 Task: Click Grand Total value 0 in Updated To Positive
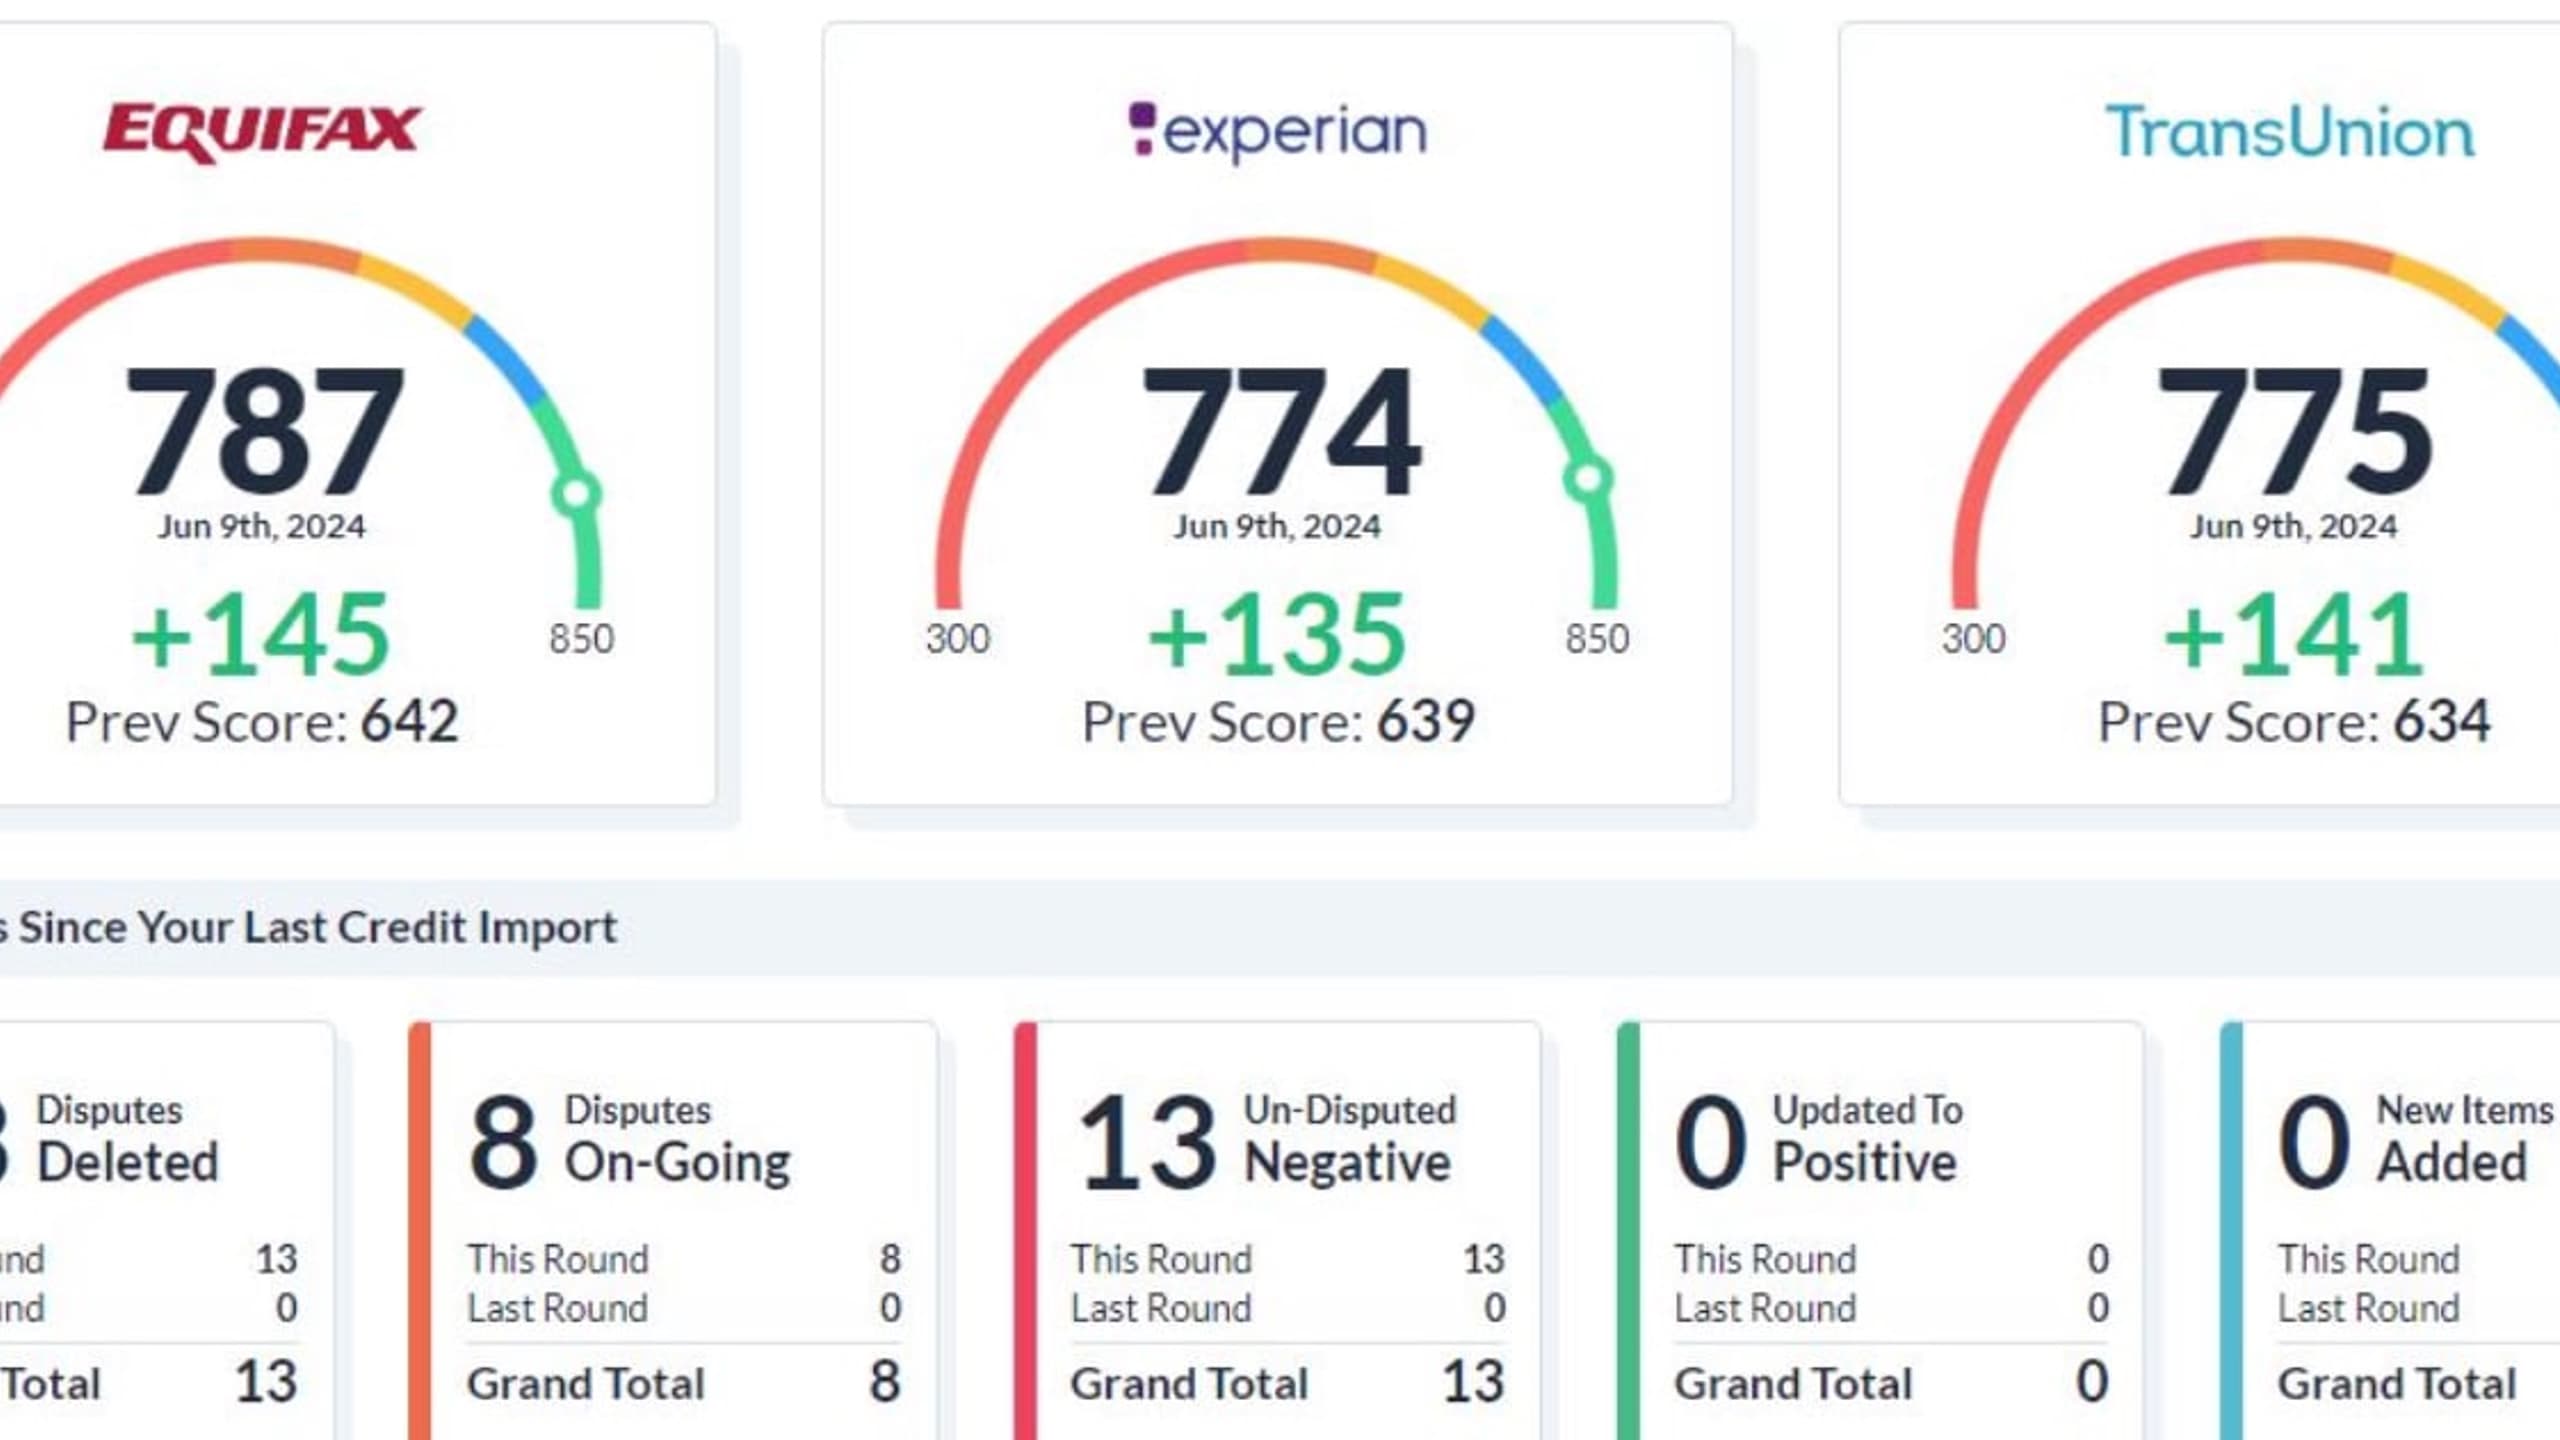tap(2092, 1382)
